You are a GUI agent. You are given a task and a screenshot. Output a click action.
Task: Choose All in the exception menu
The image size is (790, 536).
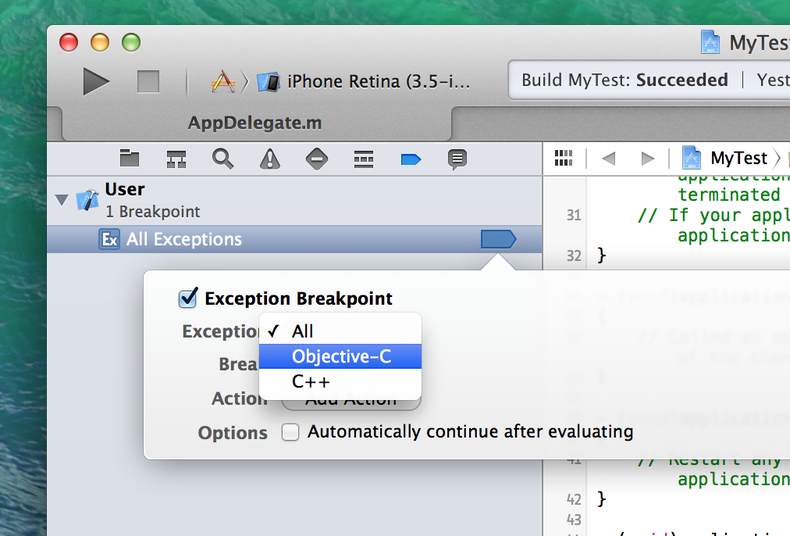click(x=340, y=331)
